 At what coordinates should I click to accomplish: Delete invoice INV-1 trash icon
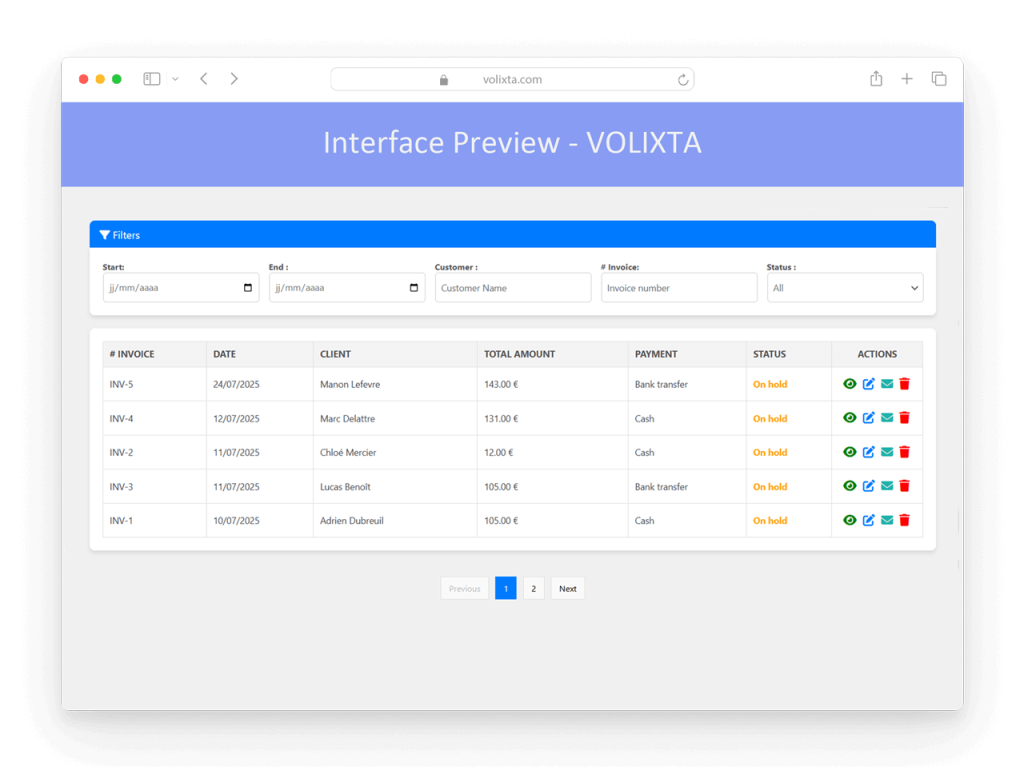[x=904, y=520]
